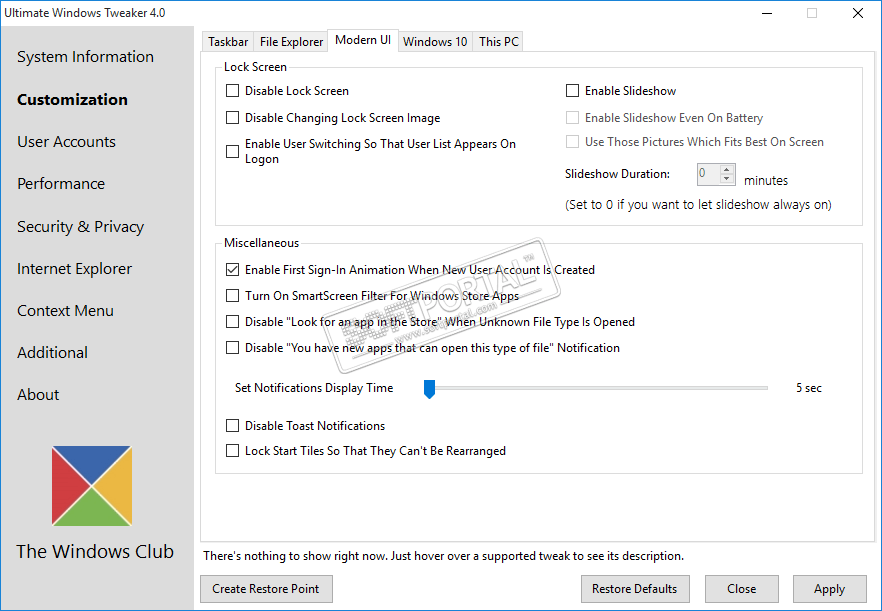The image size is (882, 611).
Task: Open User Accounts section
Action: (x=66, y=142)
